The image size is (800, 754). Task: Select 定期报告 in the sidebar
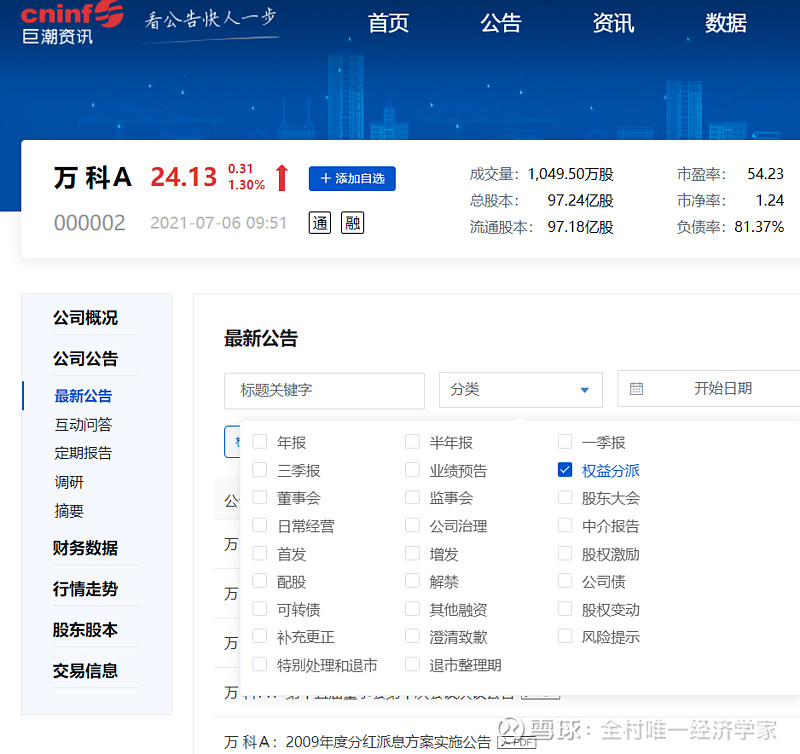tap(83, 453)
